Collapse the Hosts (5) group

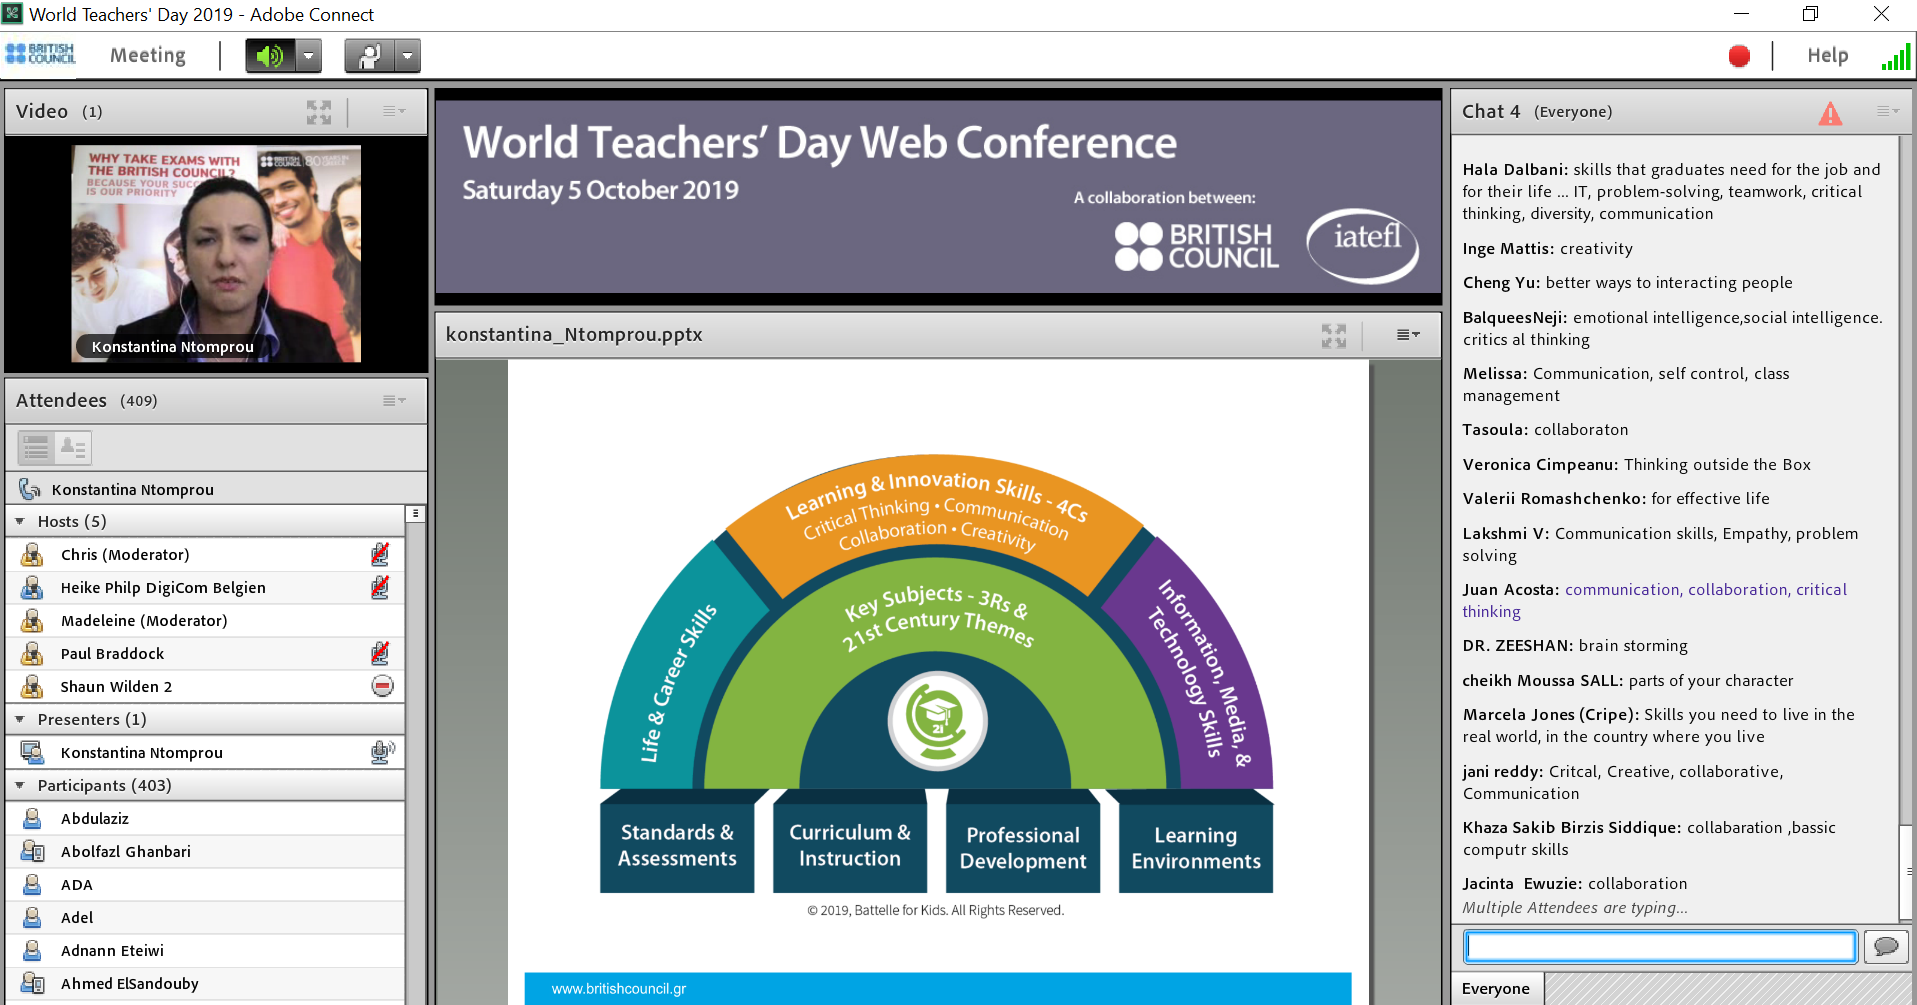20,521
